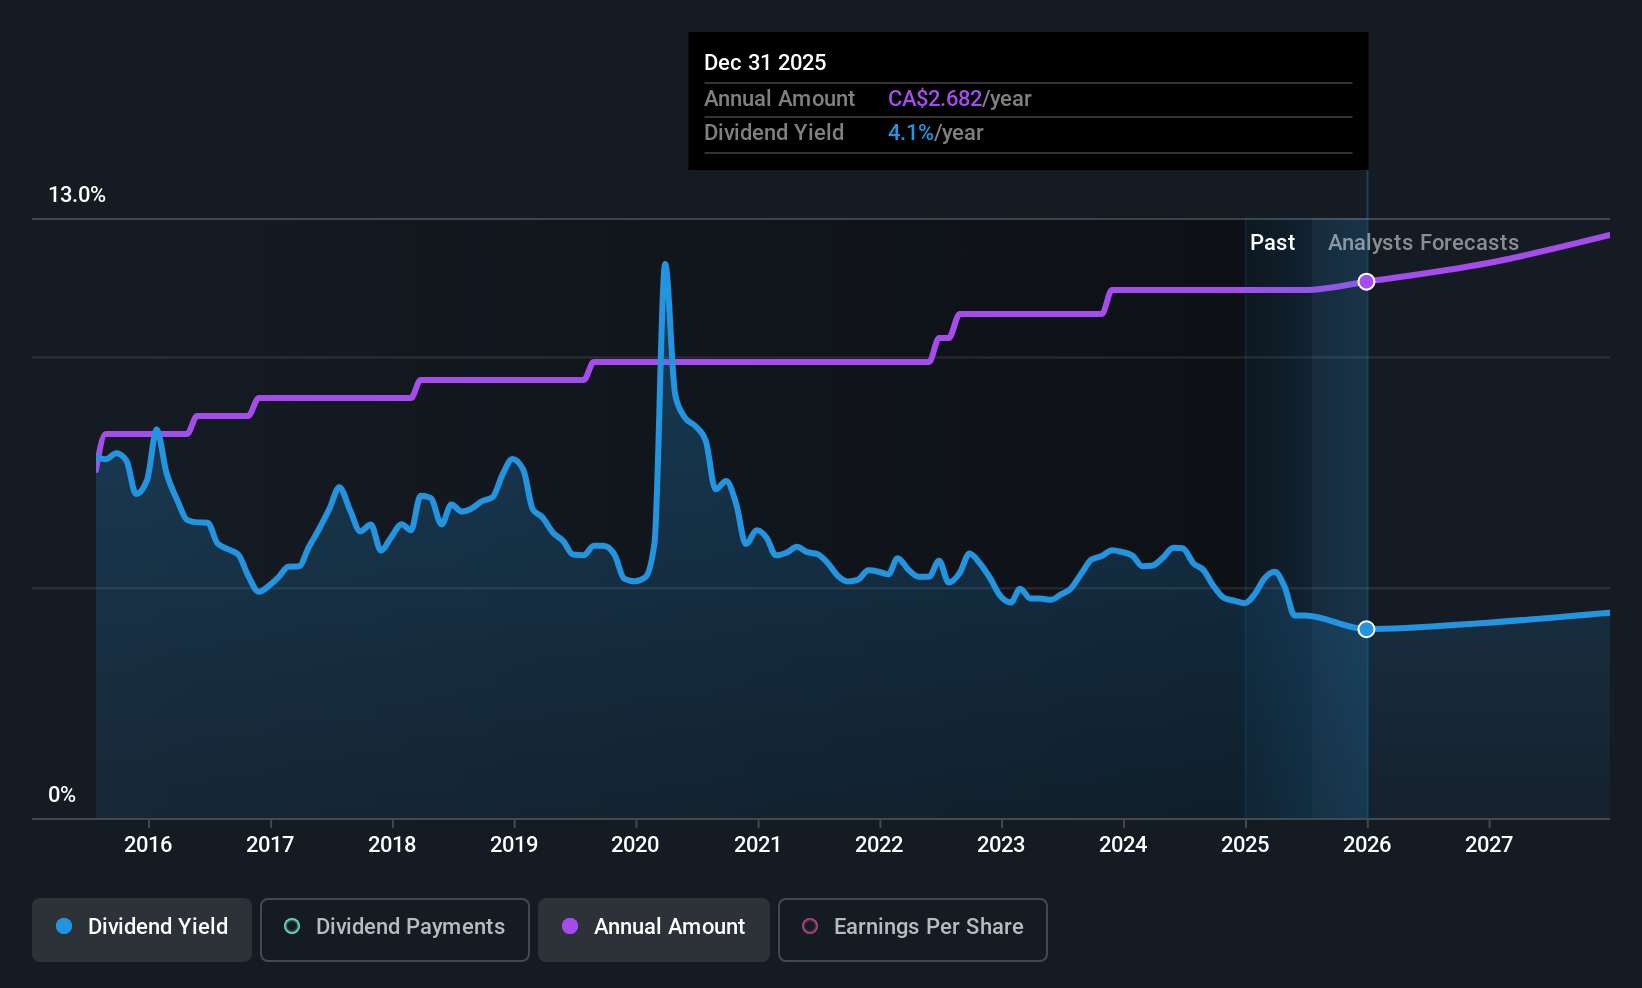
Task: Click the 13.0% axis label
Action: coord(77,195)
